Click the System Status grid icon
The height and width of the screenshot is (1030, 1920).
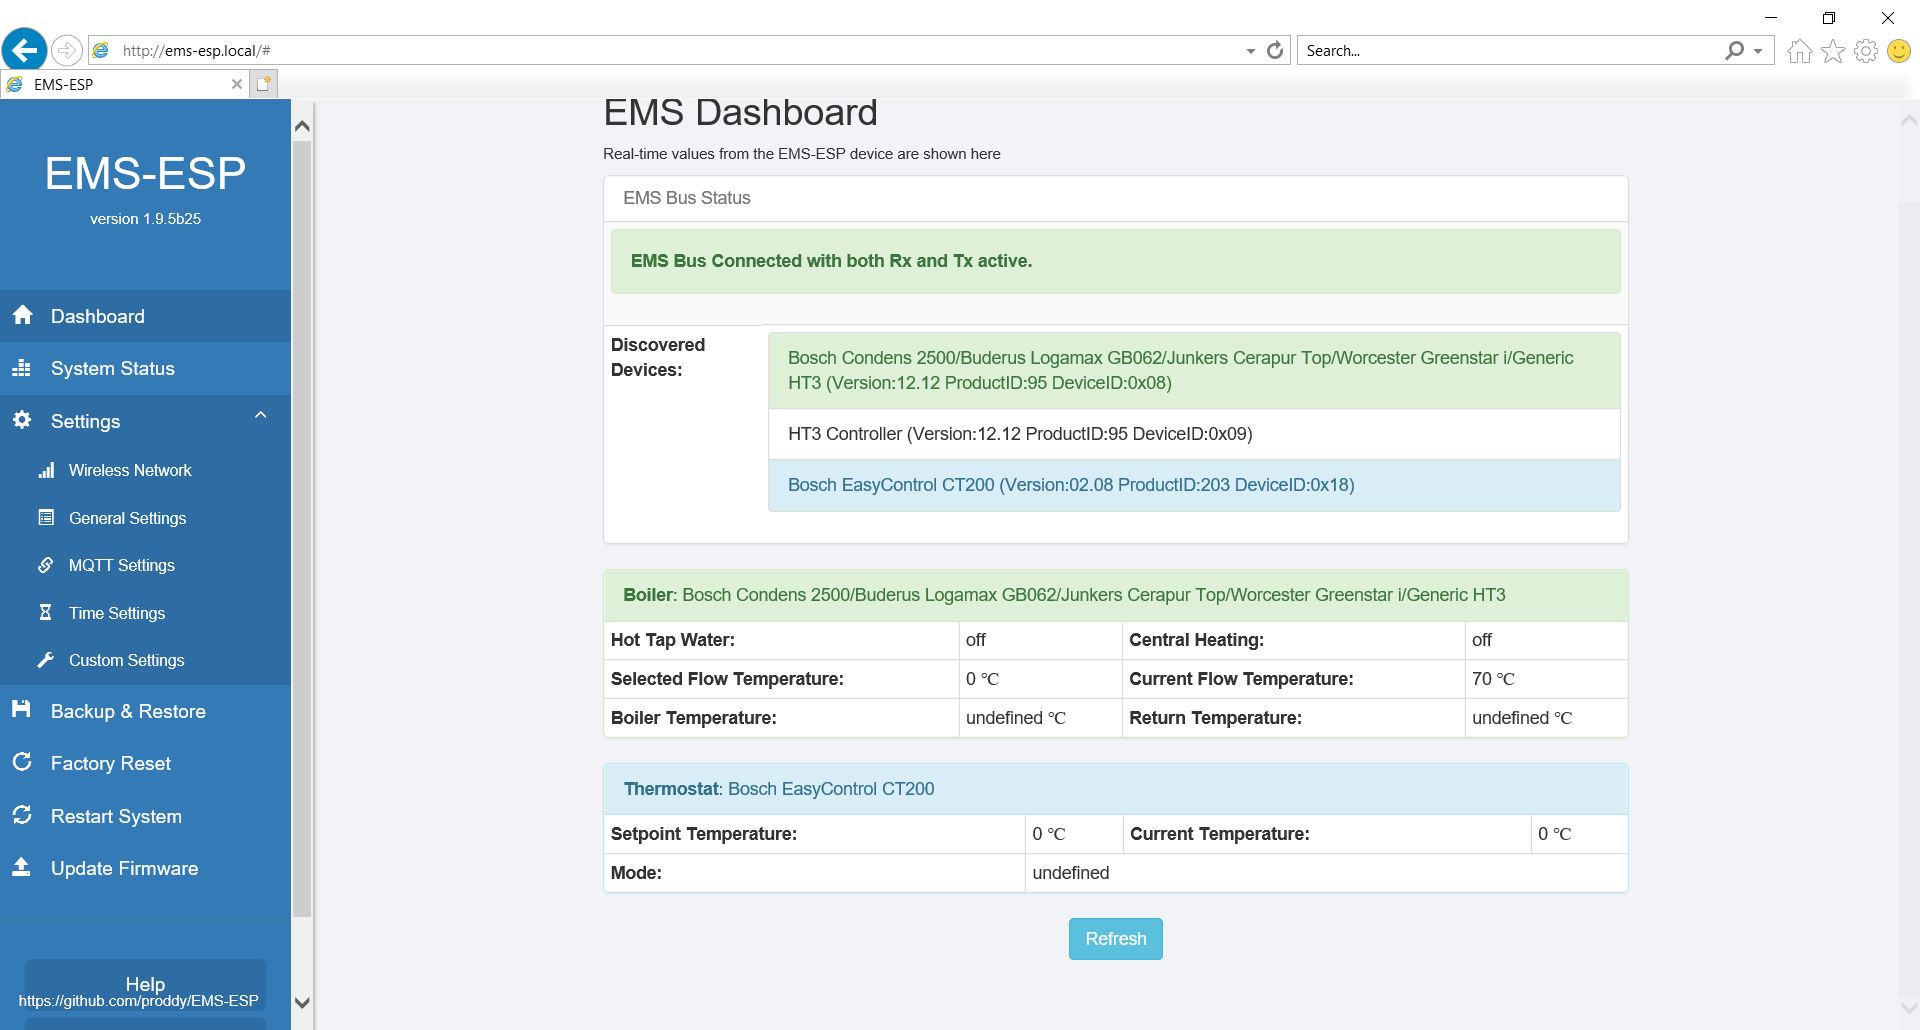[22, 368]
